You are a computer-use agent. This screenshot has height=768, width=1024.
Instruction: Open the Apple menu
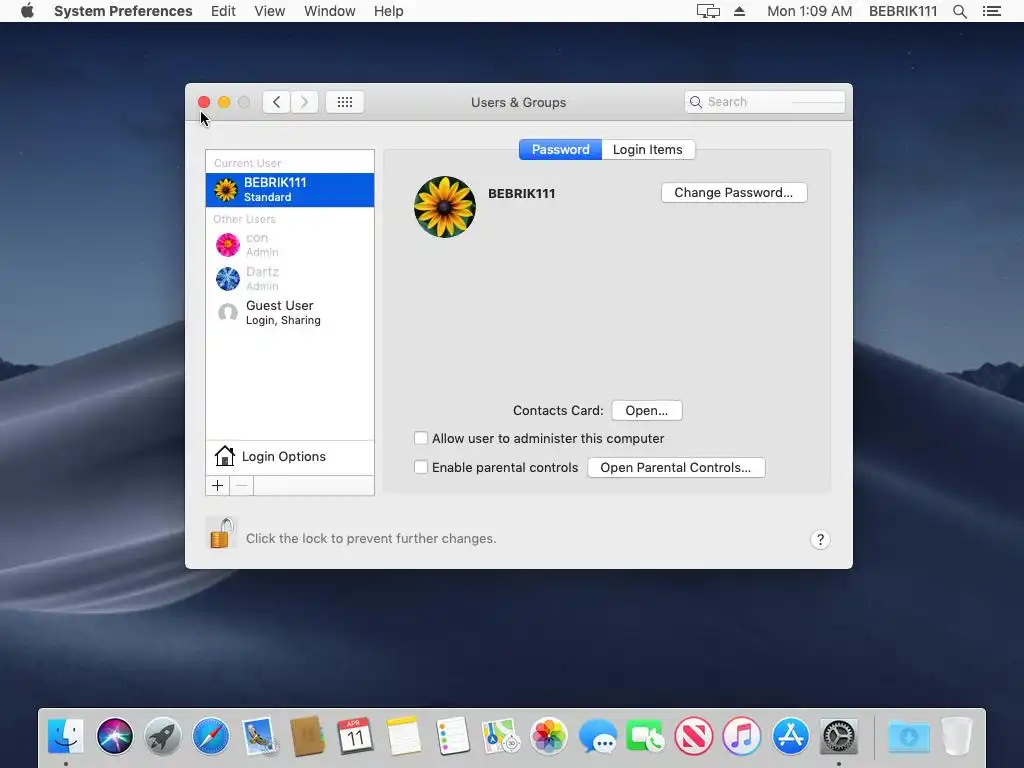[27, 11]
